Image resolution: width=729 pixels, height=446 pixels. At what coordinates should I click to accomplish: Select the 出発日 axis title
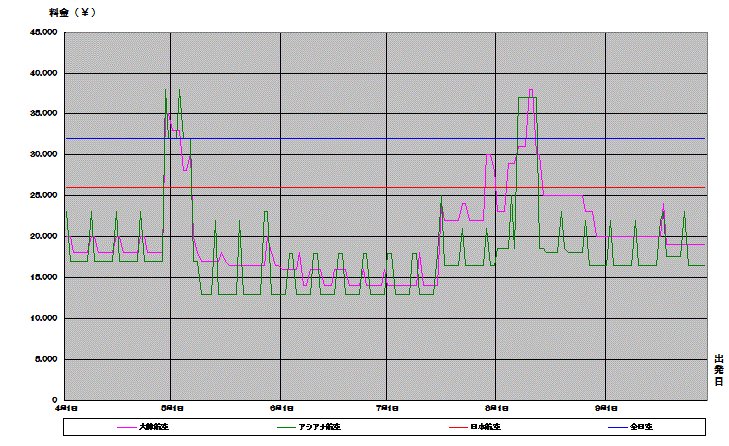click(718, 371)
